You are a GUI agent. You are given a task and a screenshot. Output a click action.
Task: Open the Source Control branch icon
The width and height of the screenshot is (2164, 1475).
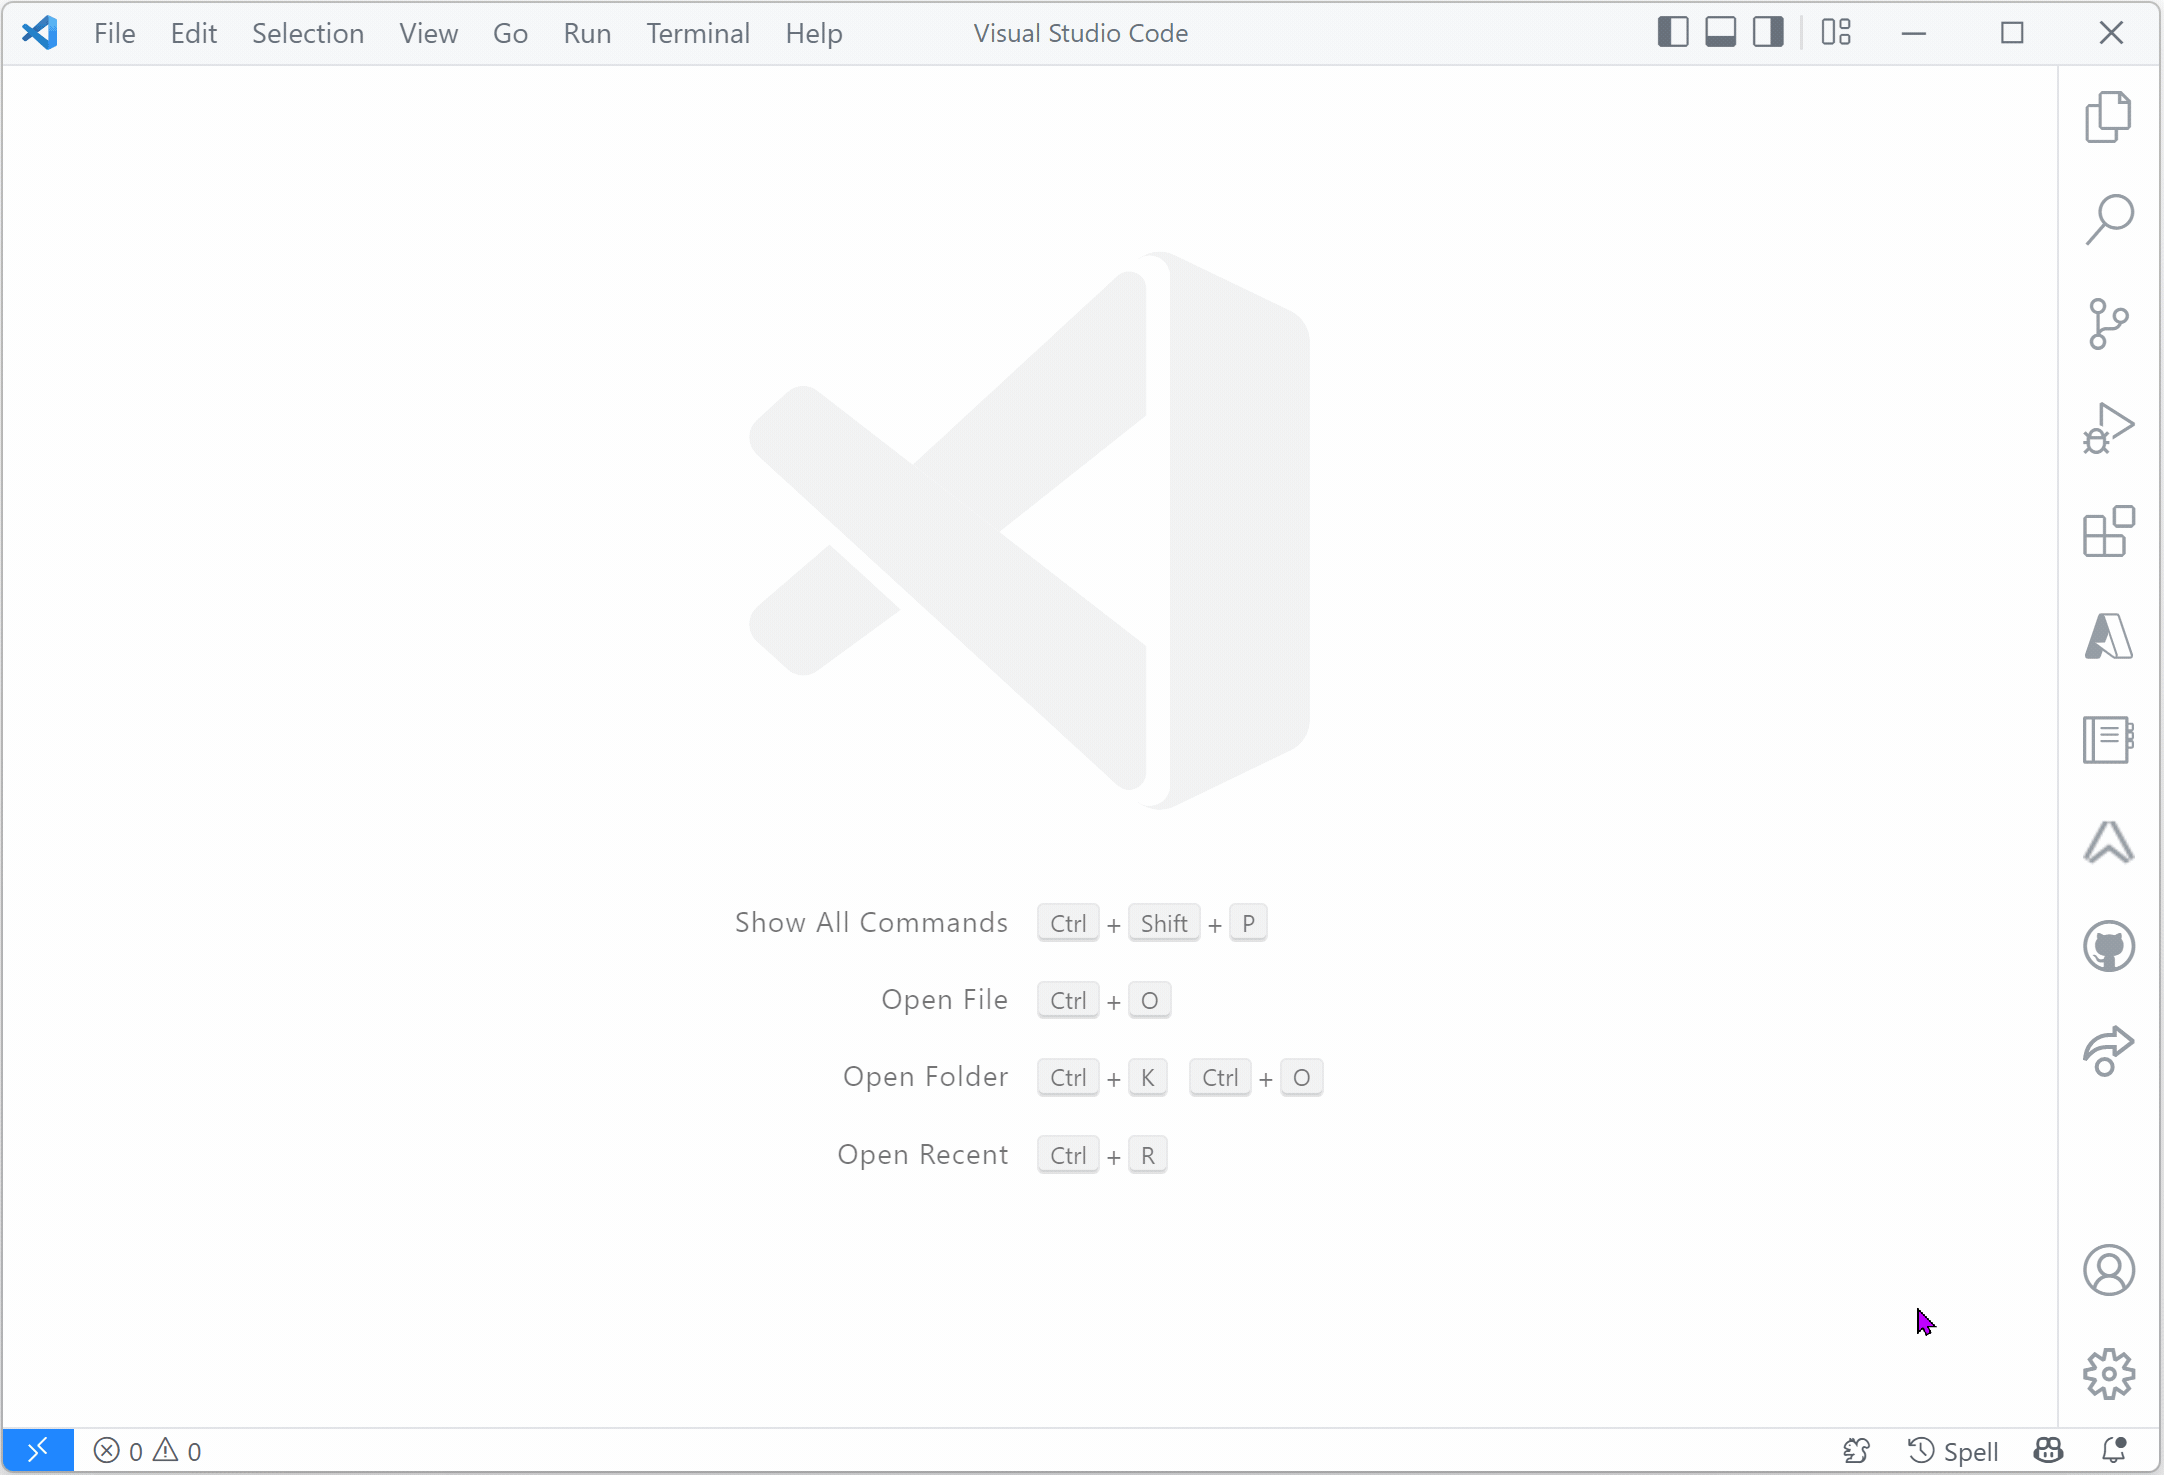(2108, 324)
